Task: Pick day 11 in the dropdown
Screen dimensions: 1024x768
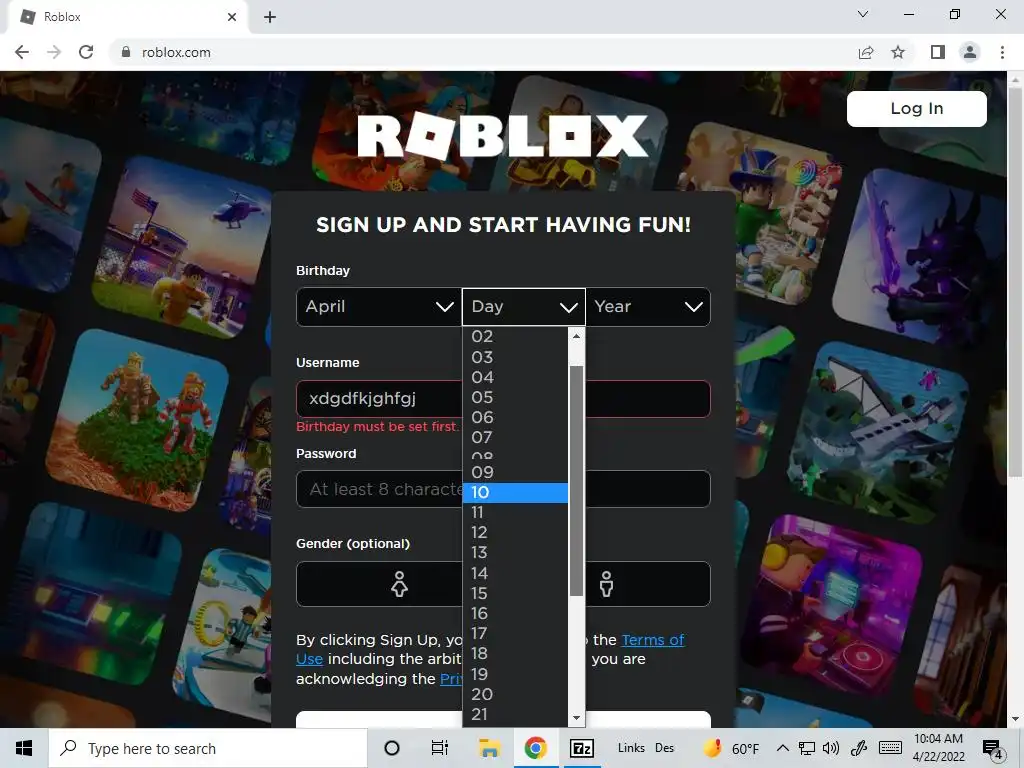Action: pyautogui.click(x=515, y=513)
